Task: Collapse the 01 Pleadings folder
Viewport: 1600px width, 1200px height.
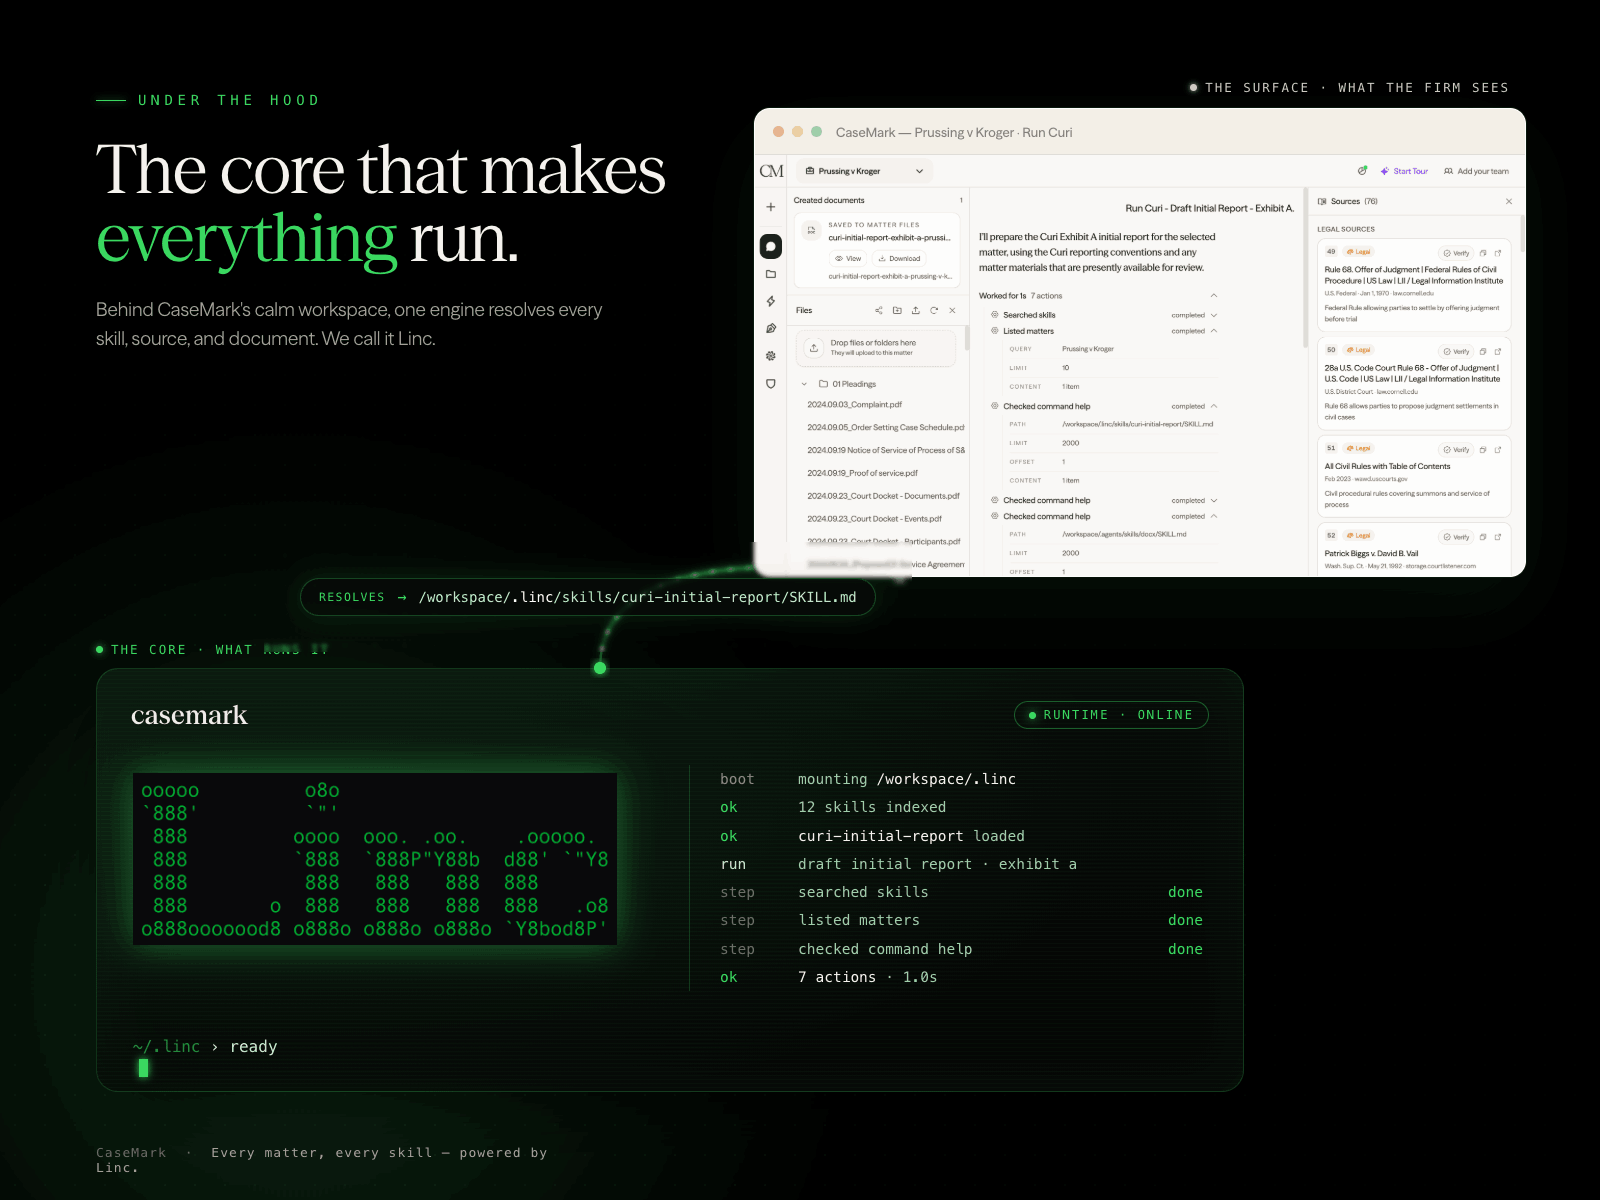Action: (x=804, y=384)
